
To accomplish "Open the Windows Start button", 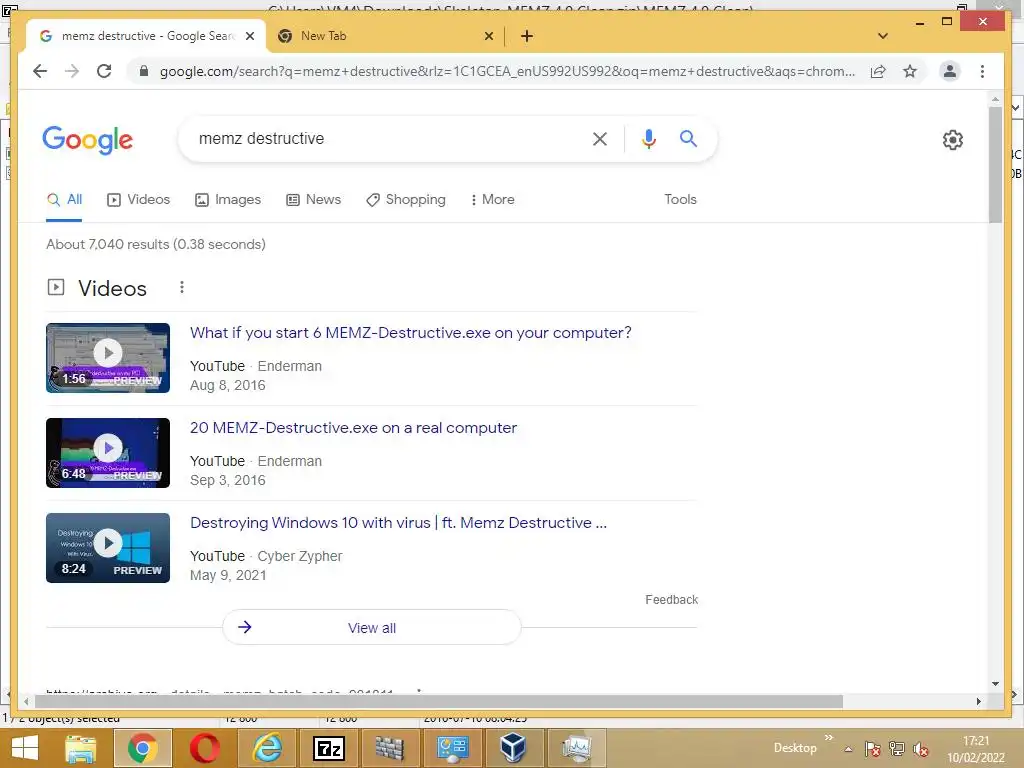I will (x=25, y=748).
